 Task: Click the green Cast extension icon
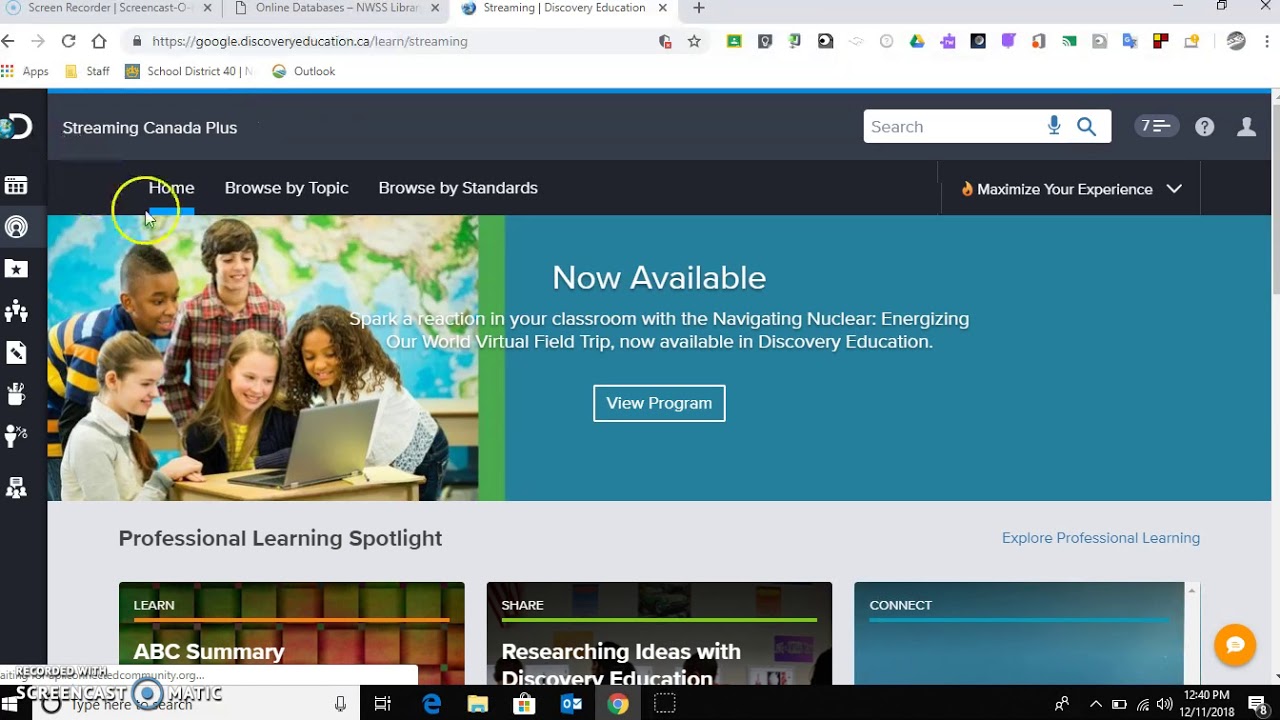click(x=1069, y=41)
